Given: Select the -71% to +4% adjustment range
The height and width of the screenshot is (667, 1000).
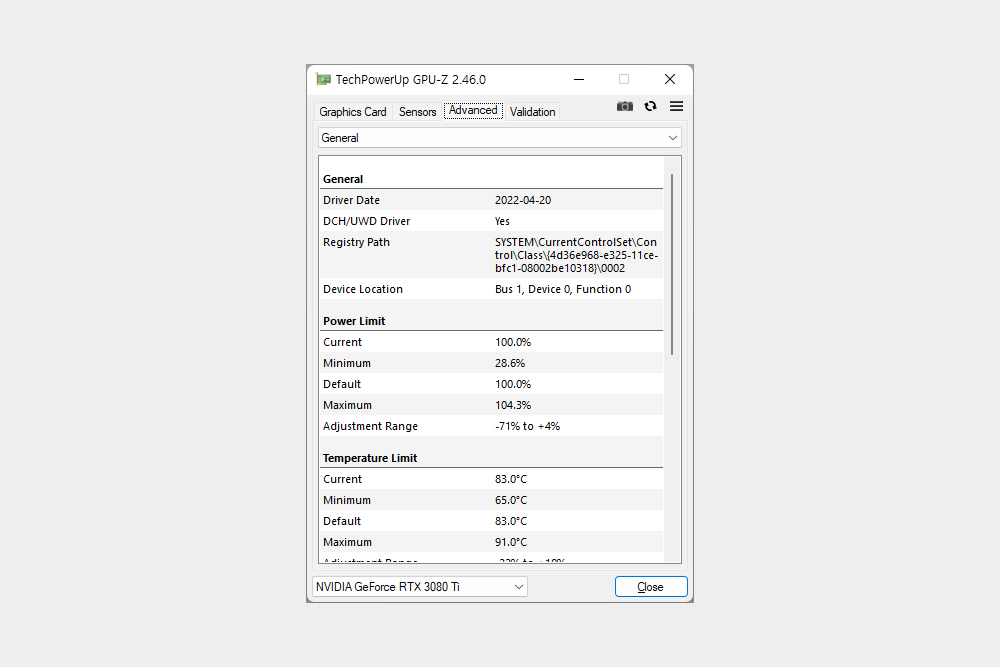Looking at the screenshot, I should [527, 427].
